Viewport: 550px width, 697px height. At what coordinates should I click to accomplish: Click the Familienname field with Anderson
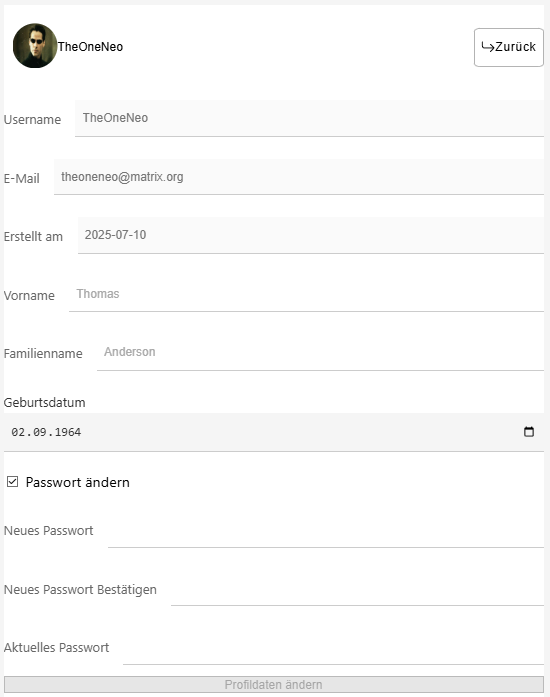click(320, 352)
